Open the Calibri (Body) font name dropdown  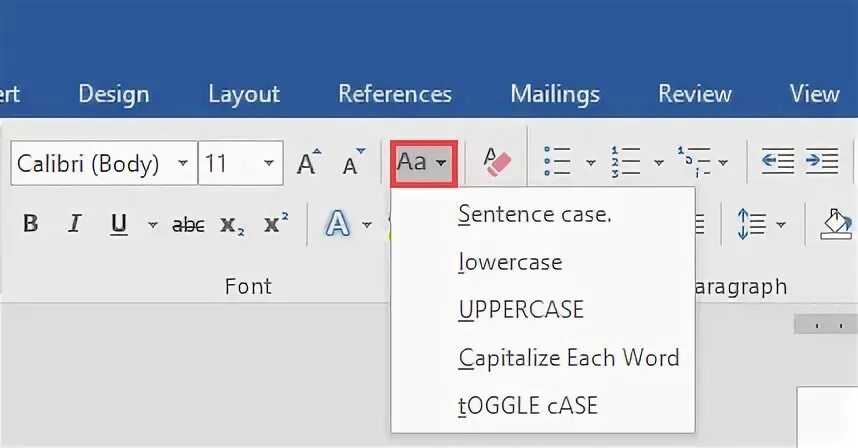point(182,163)
